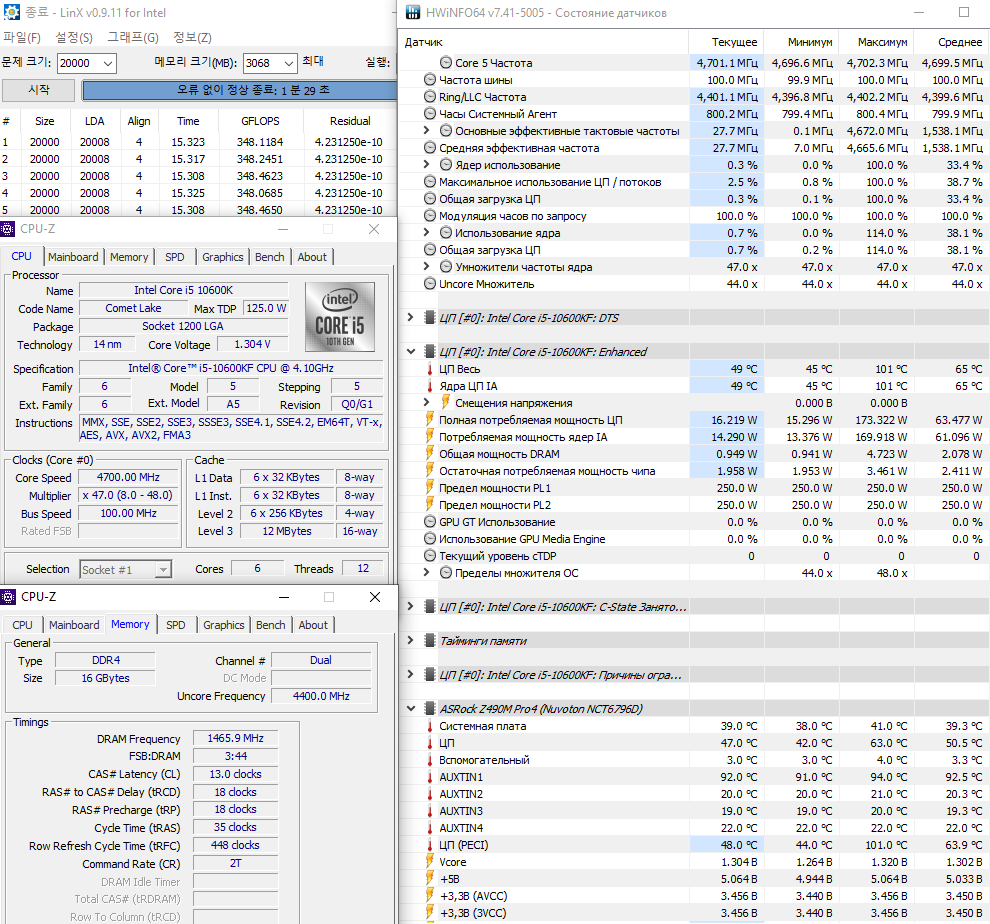Open the Socket #1 selection combo box
The width and height of the screenshot is (990, 924).
coord(125,570)
